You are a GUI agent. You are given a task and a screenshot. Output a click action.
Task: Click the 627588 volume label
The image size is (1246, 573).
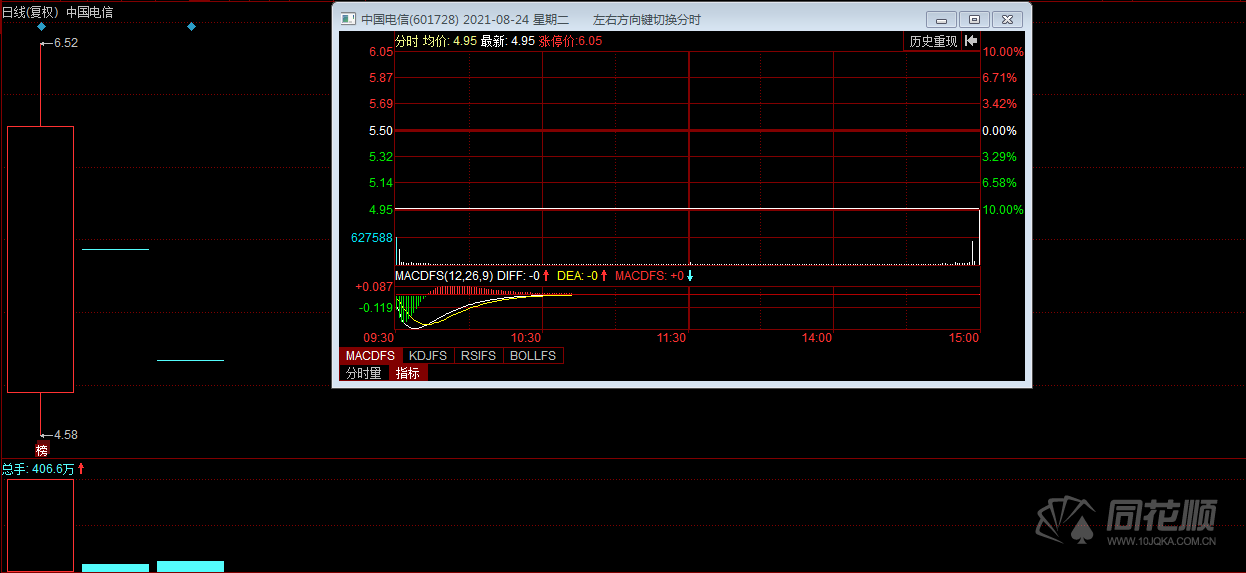[x=371, y=238]
